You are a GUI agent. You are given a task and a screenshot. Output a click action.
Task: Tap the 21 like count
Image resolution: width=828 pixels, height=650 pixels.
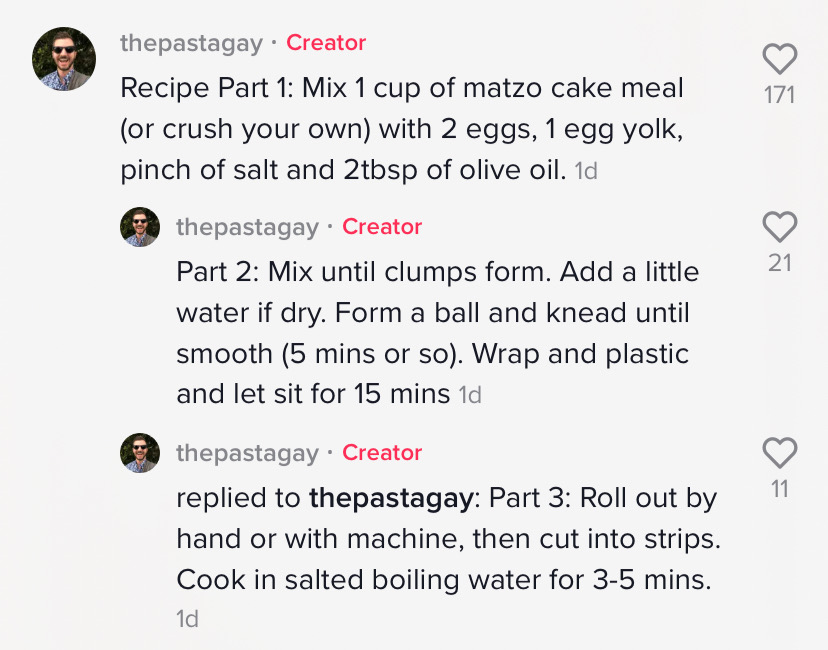coord(779,264)
